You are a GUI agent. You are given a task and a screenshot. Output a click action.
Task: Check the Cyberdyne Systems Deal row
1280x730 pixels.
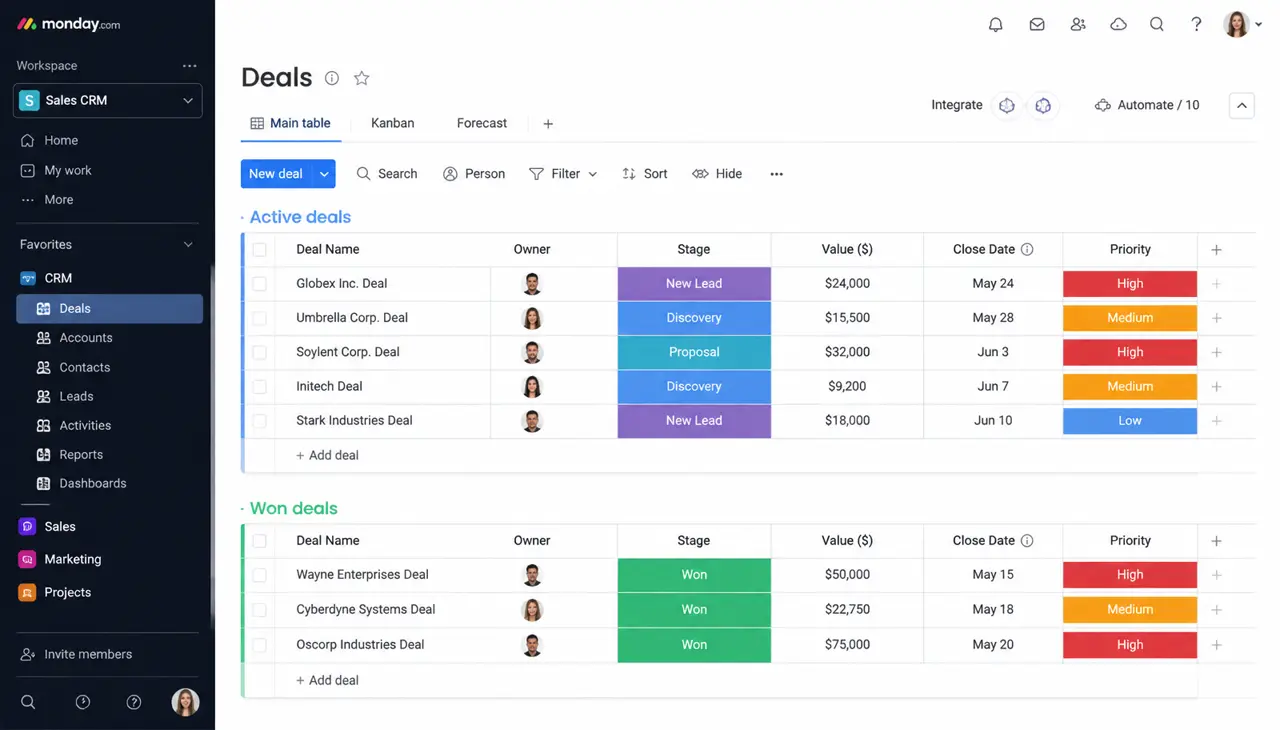point(260,610)
